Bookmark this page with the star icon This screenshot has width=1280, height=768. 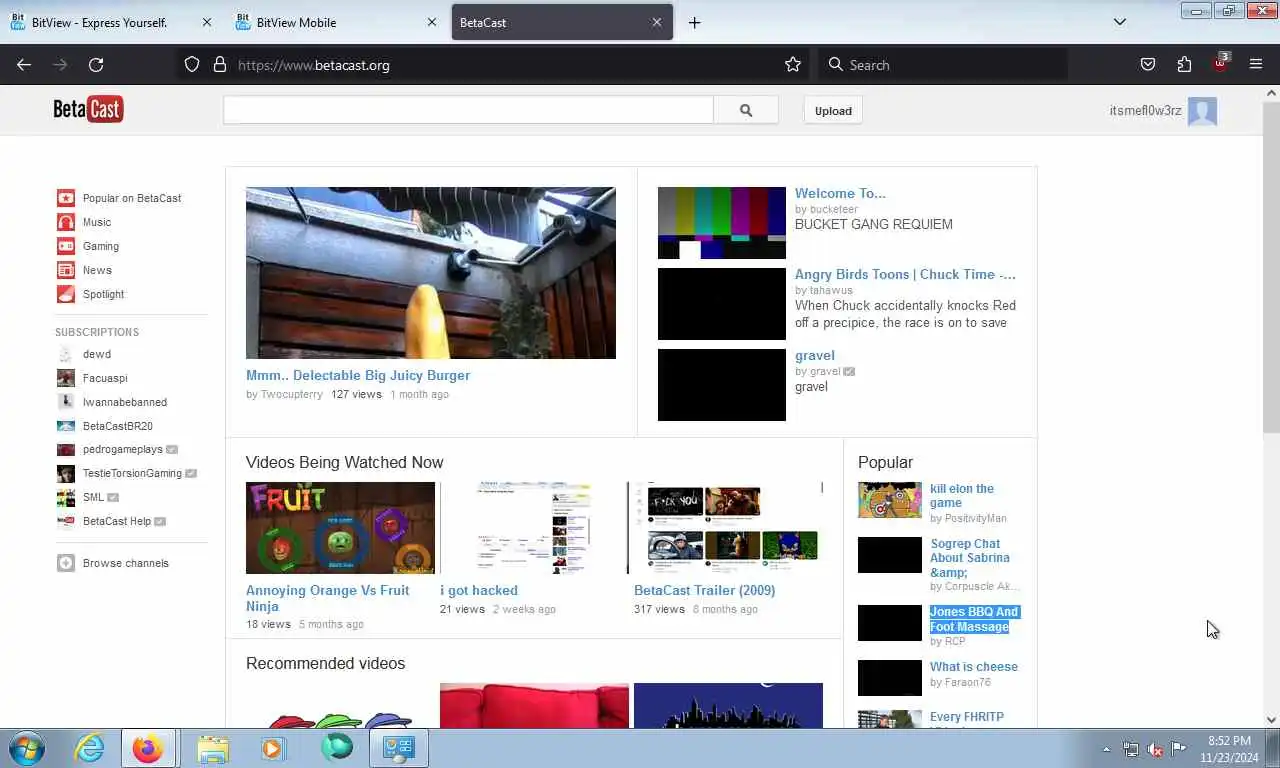coord(793,65)
